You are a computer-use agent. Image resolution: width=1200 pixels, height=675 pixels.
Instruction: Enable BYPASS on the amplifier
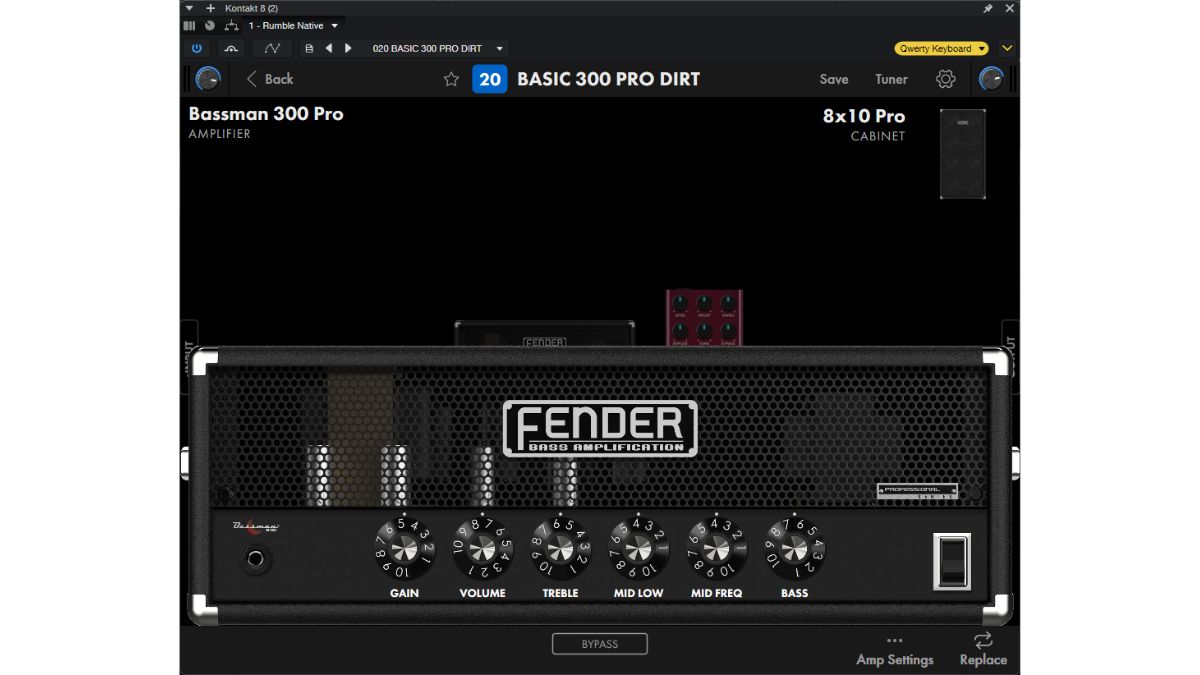tap(599, 643)
